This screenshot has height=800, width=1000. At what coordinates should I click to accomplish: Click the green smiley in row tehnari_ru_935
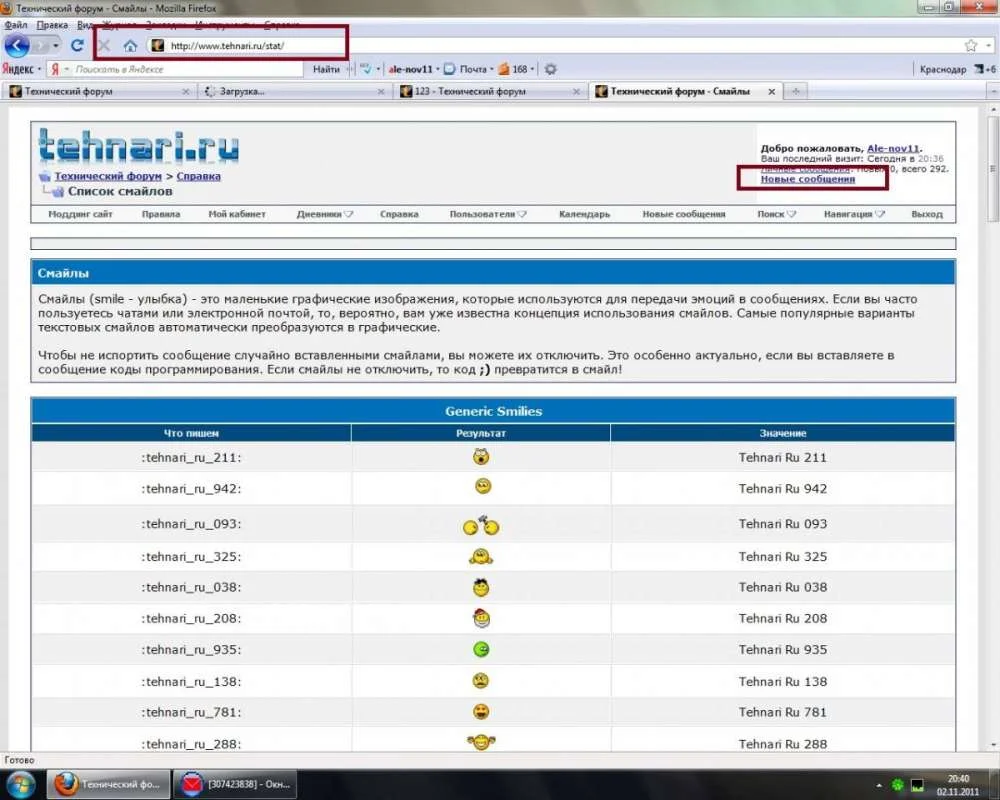481,649
